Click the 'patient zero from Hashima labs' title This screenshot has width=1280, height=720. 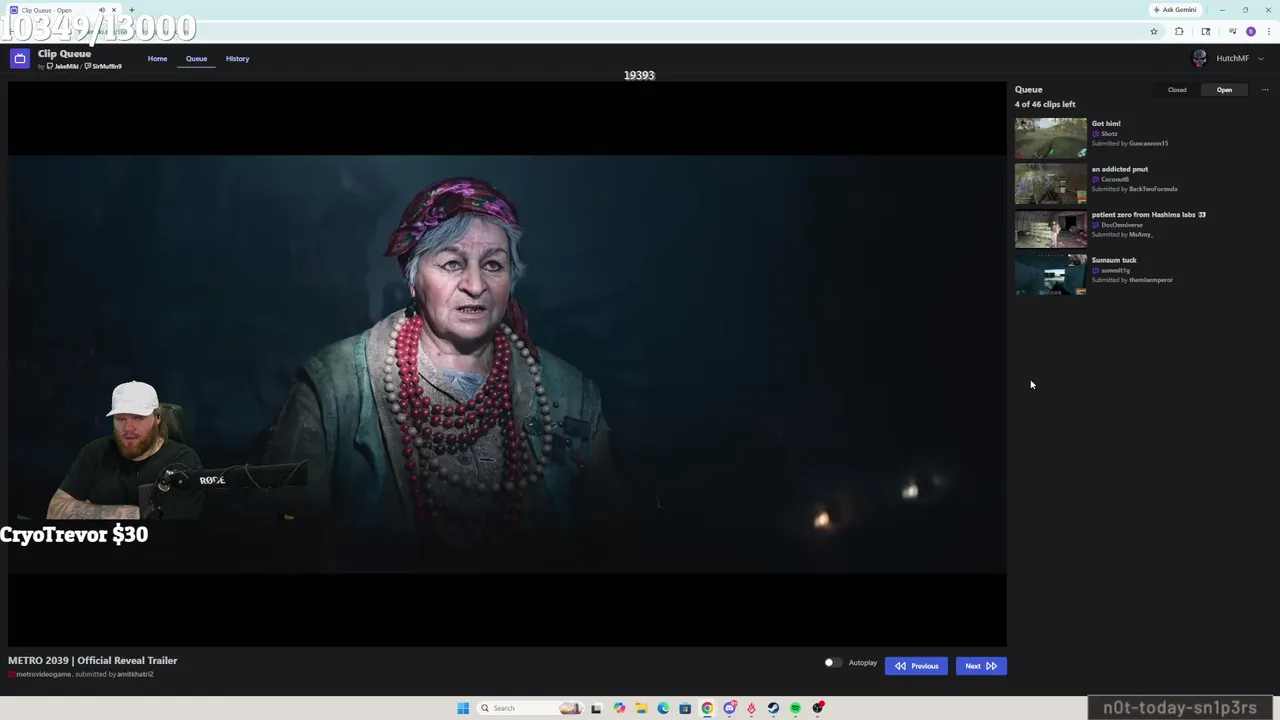point(1148,214)
